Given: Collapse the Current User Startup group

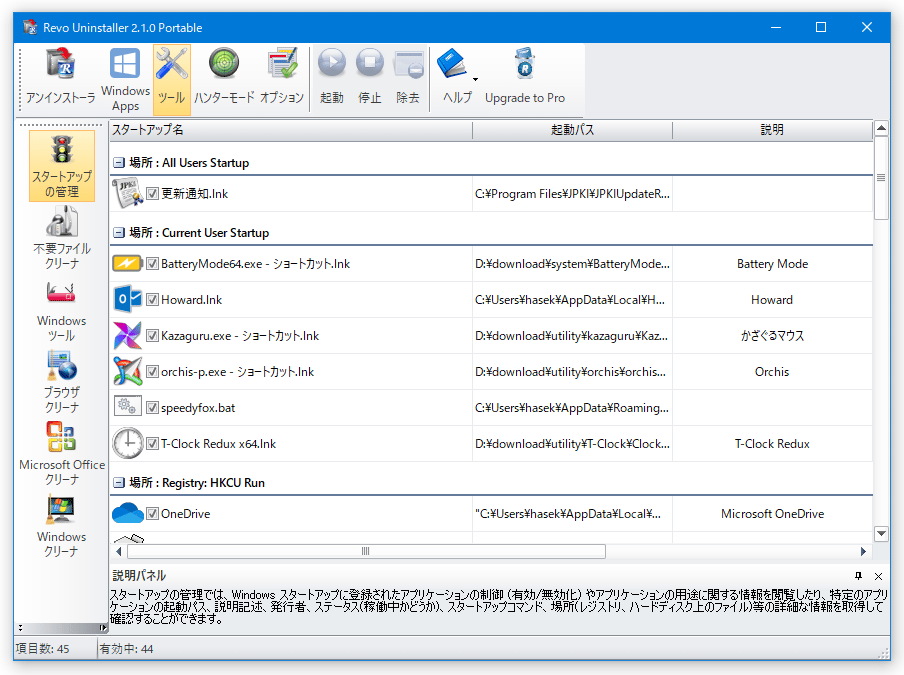Looking at the screenshot, I should coord(119,233).
